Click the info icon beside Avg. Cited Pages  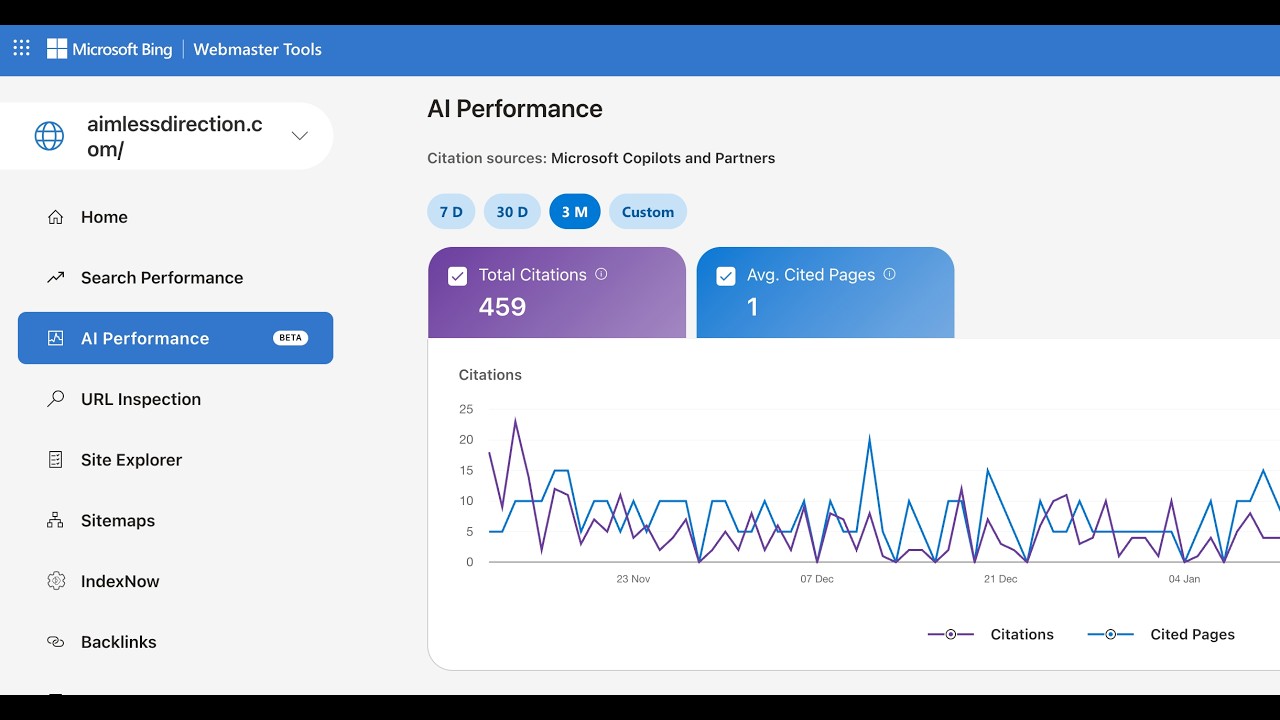pos(889,274)
